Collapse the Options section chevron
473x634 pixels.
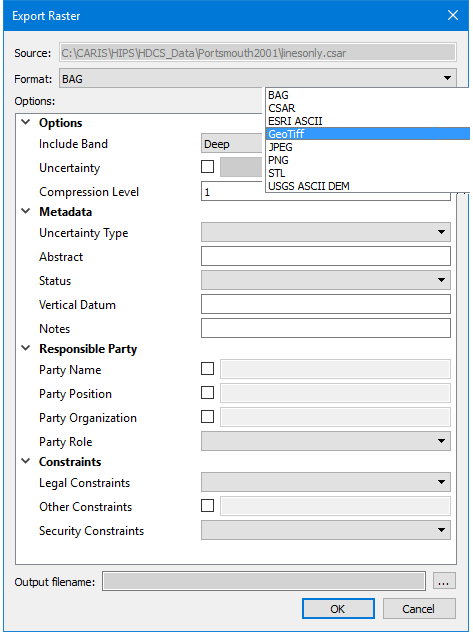click(25, 122)
